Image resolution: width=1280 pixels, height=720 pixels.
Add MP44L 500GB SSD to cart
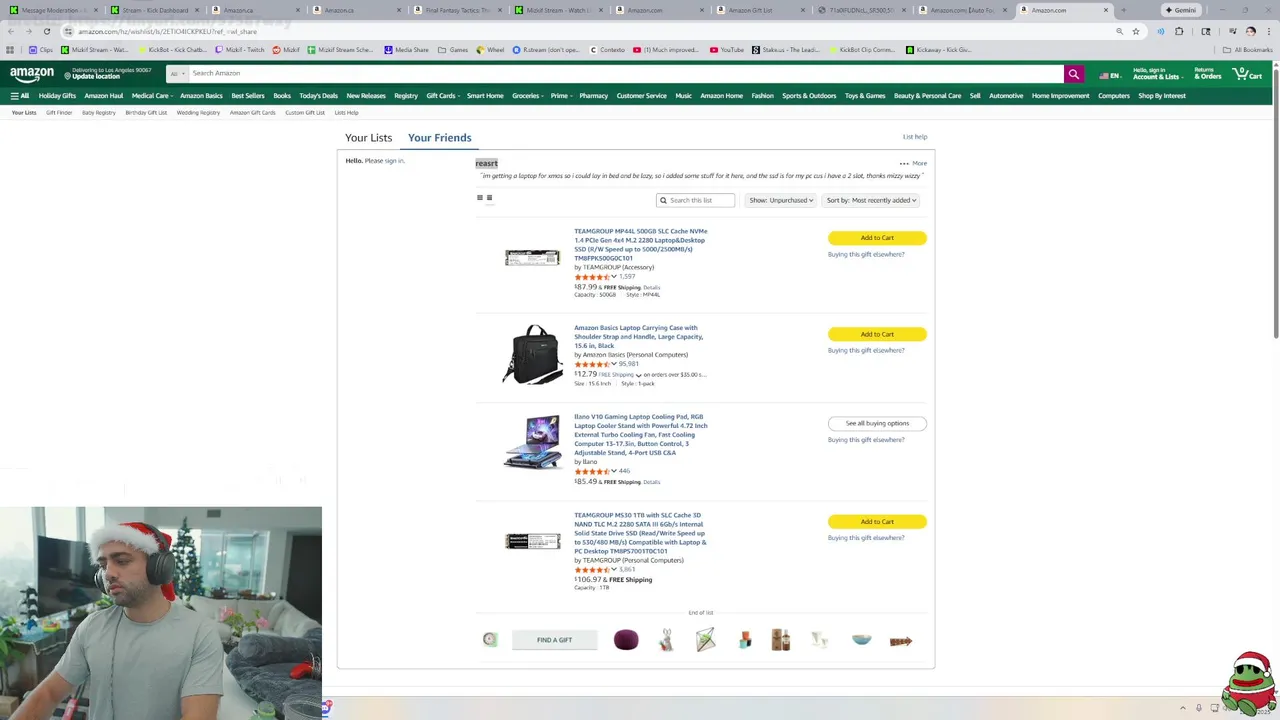[877, 238]
